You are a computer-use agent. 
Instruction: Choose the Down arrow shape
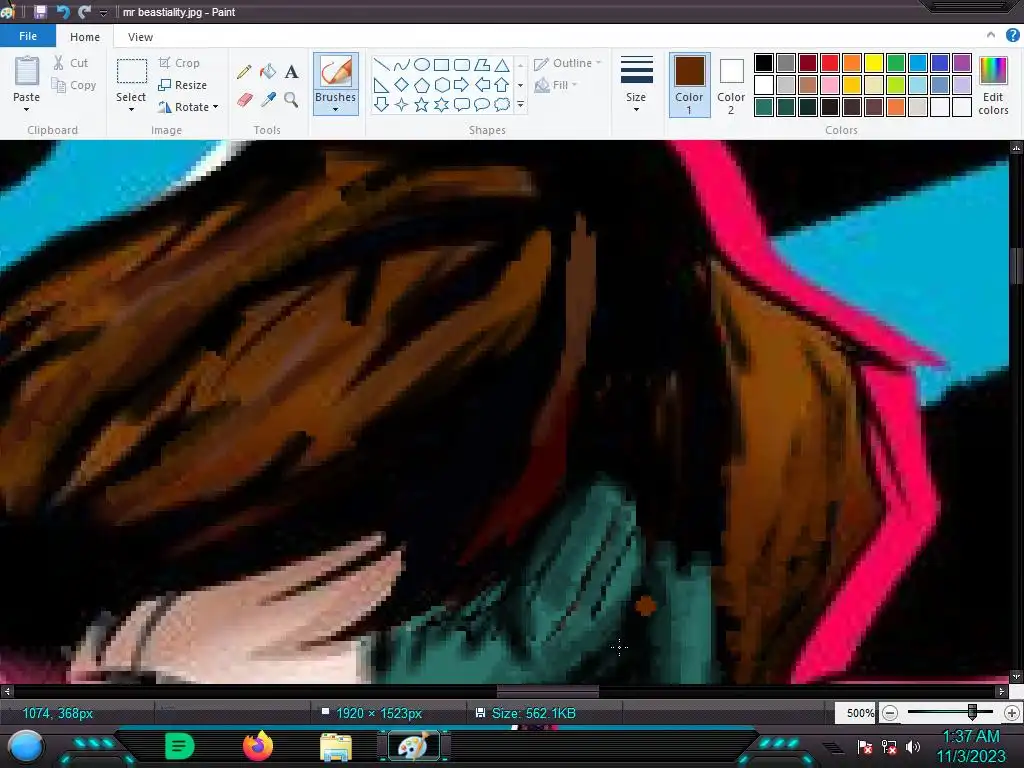381,104
